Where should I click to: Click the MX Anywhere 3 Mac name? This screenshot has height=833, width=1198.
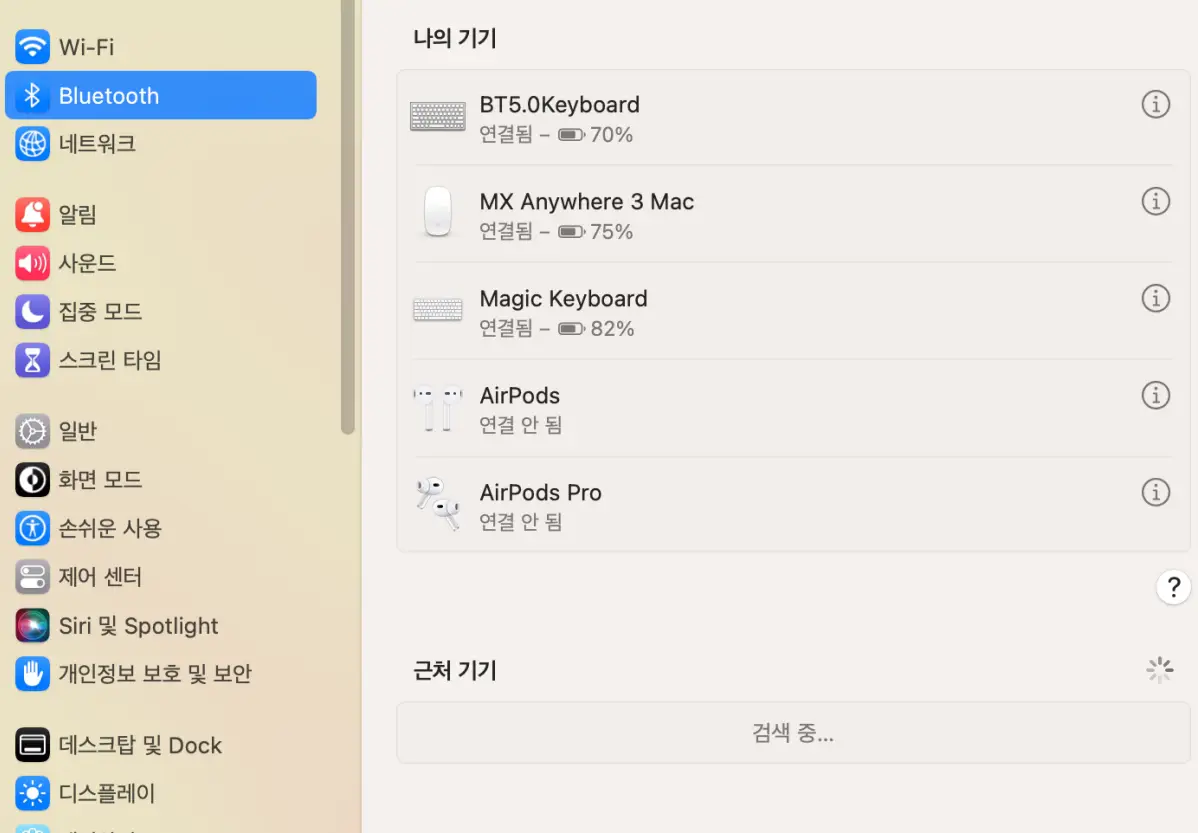tap(587, 202)
